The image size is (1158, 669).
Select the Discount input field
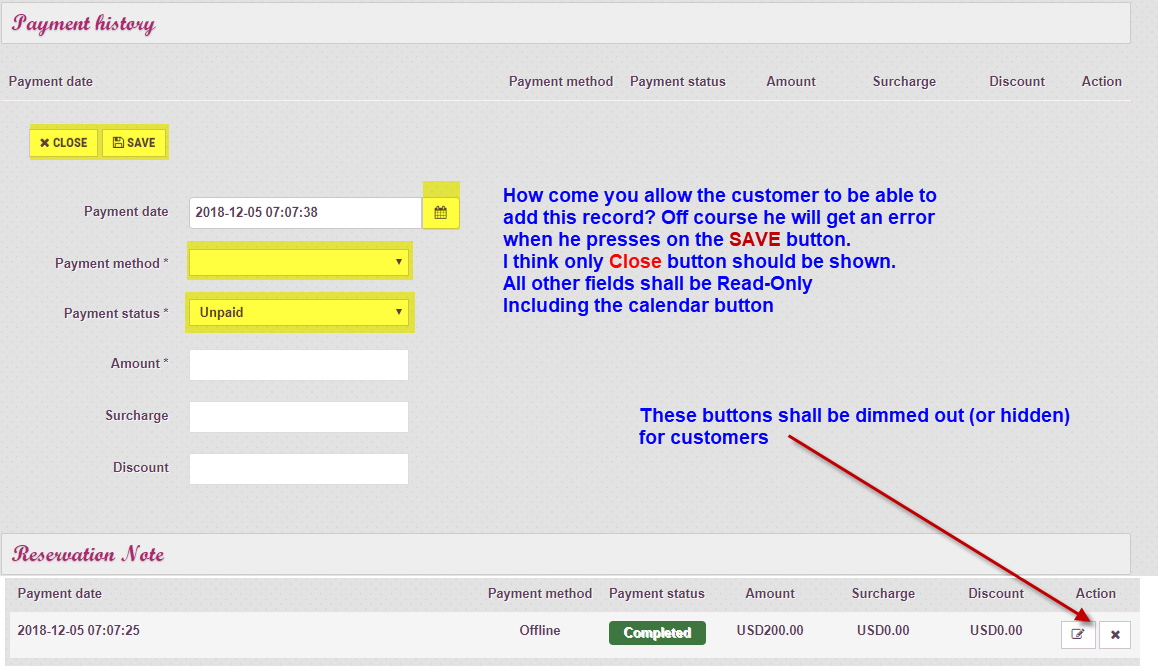299,469
